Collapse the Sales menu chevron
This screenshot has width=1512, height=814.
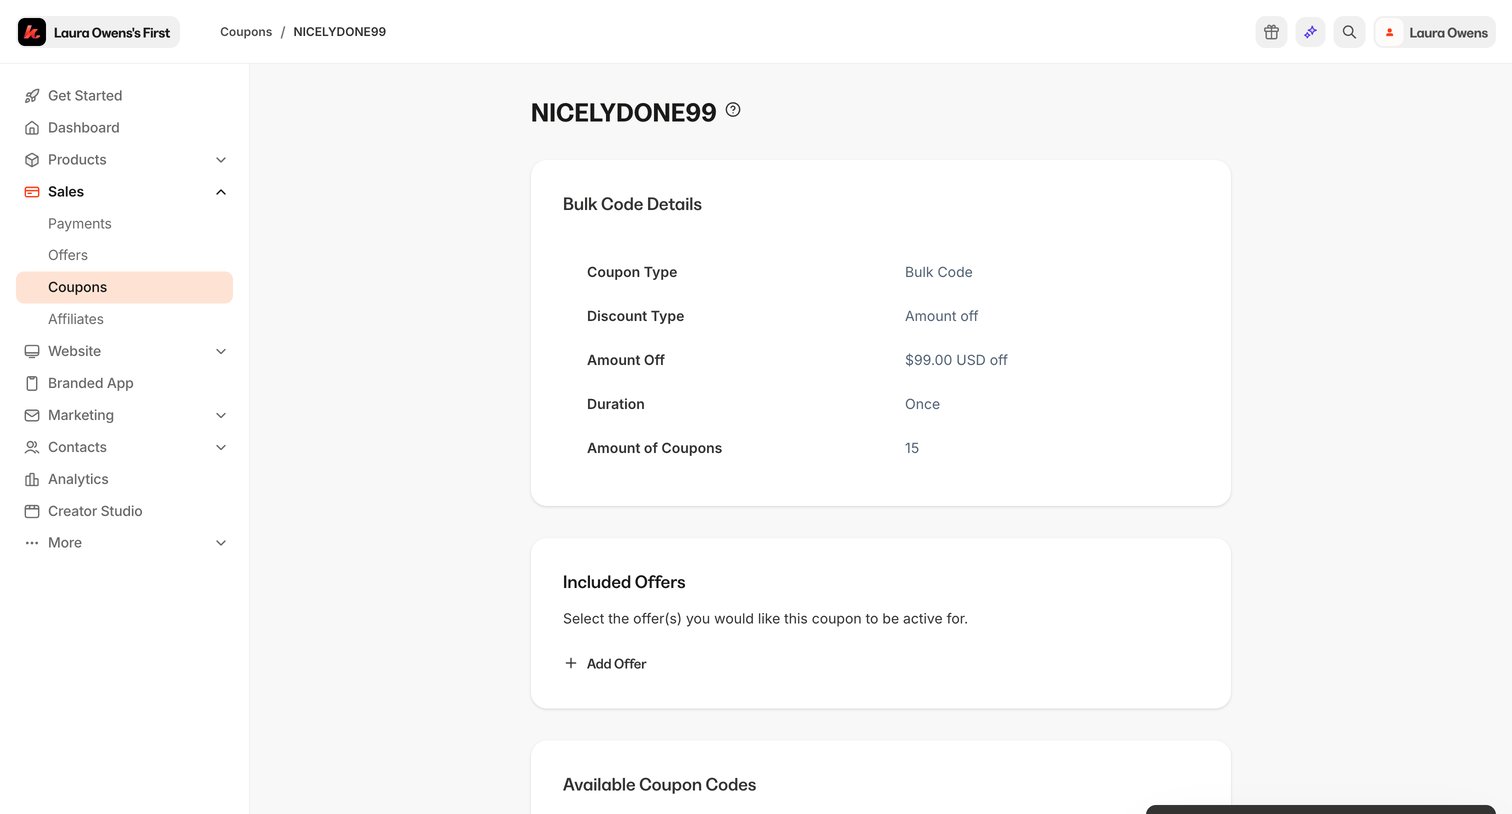coord(221,192)
